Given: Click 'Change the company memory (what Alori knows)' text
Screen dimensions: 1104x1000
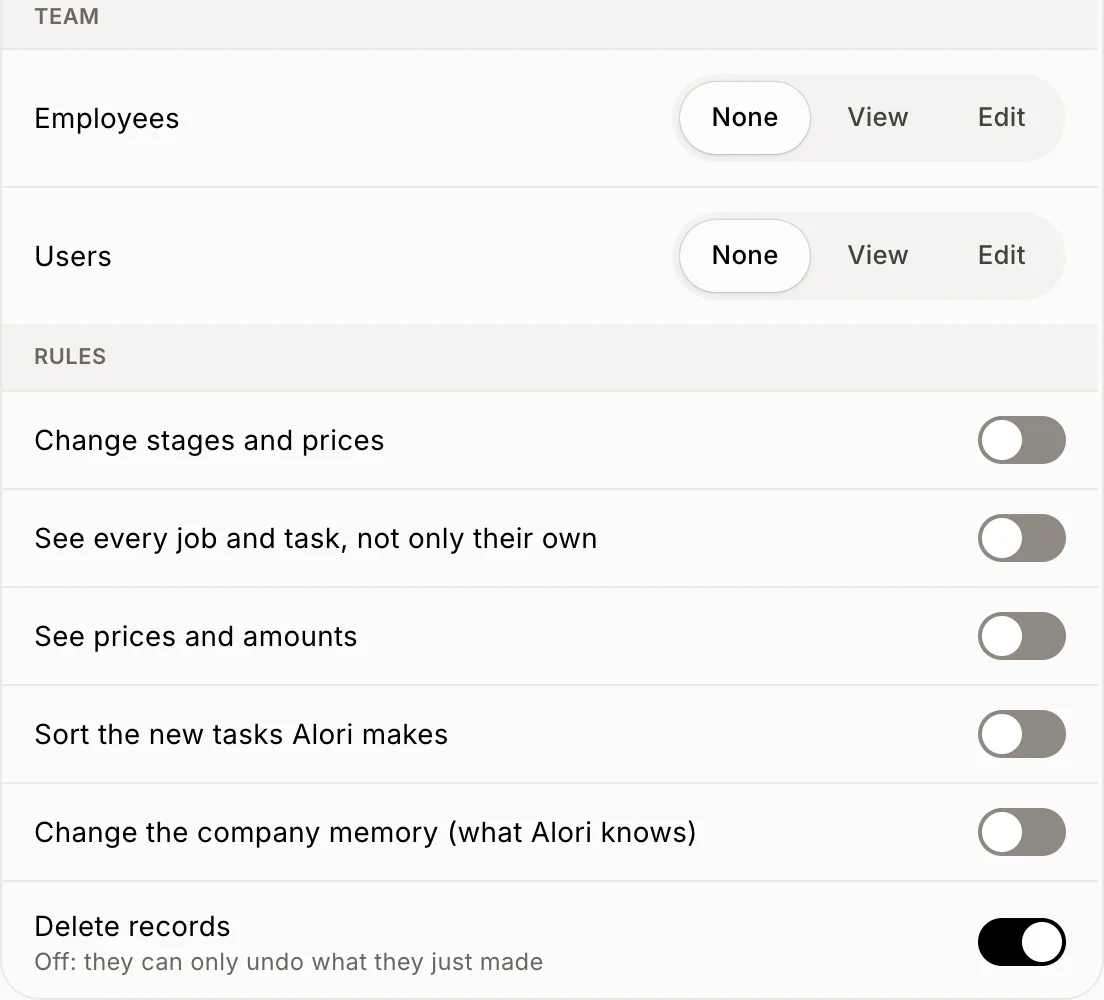Looking at the screenshot, I should click(x=365, y=832).
